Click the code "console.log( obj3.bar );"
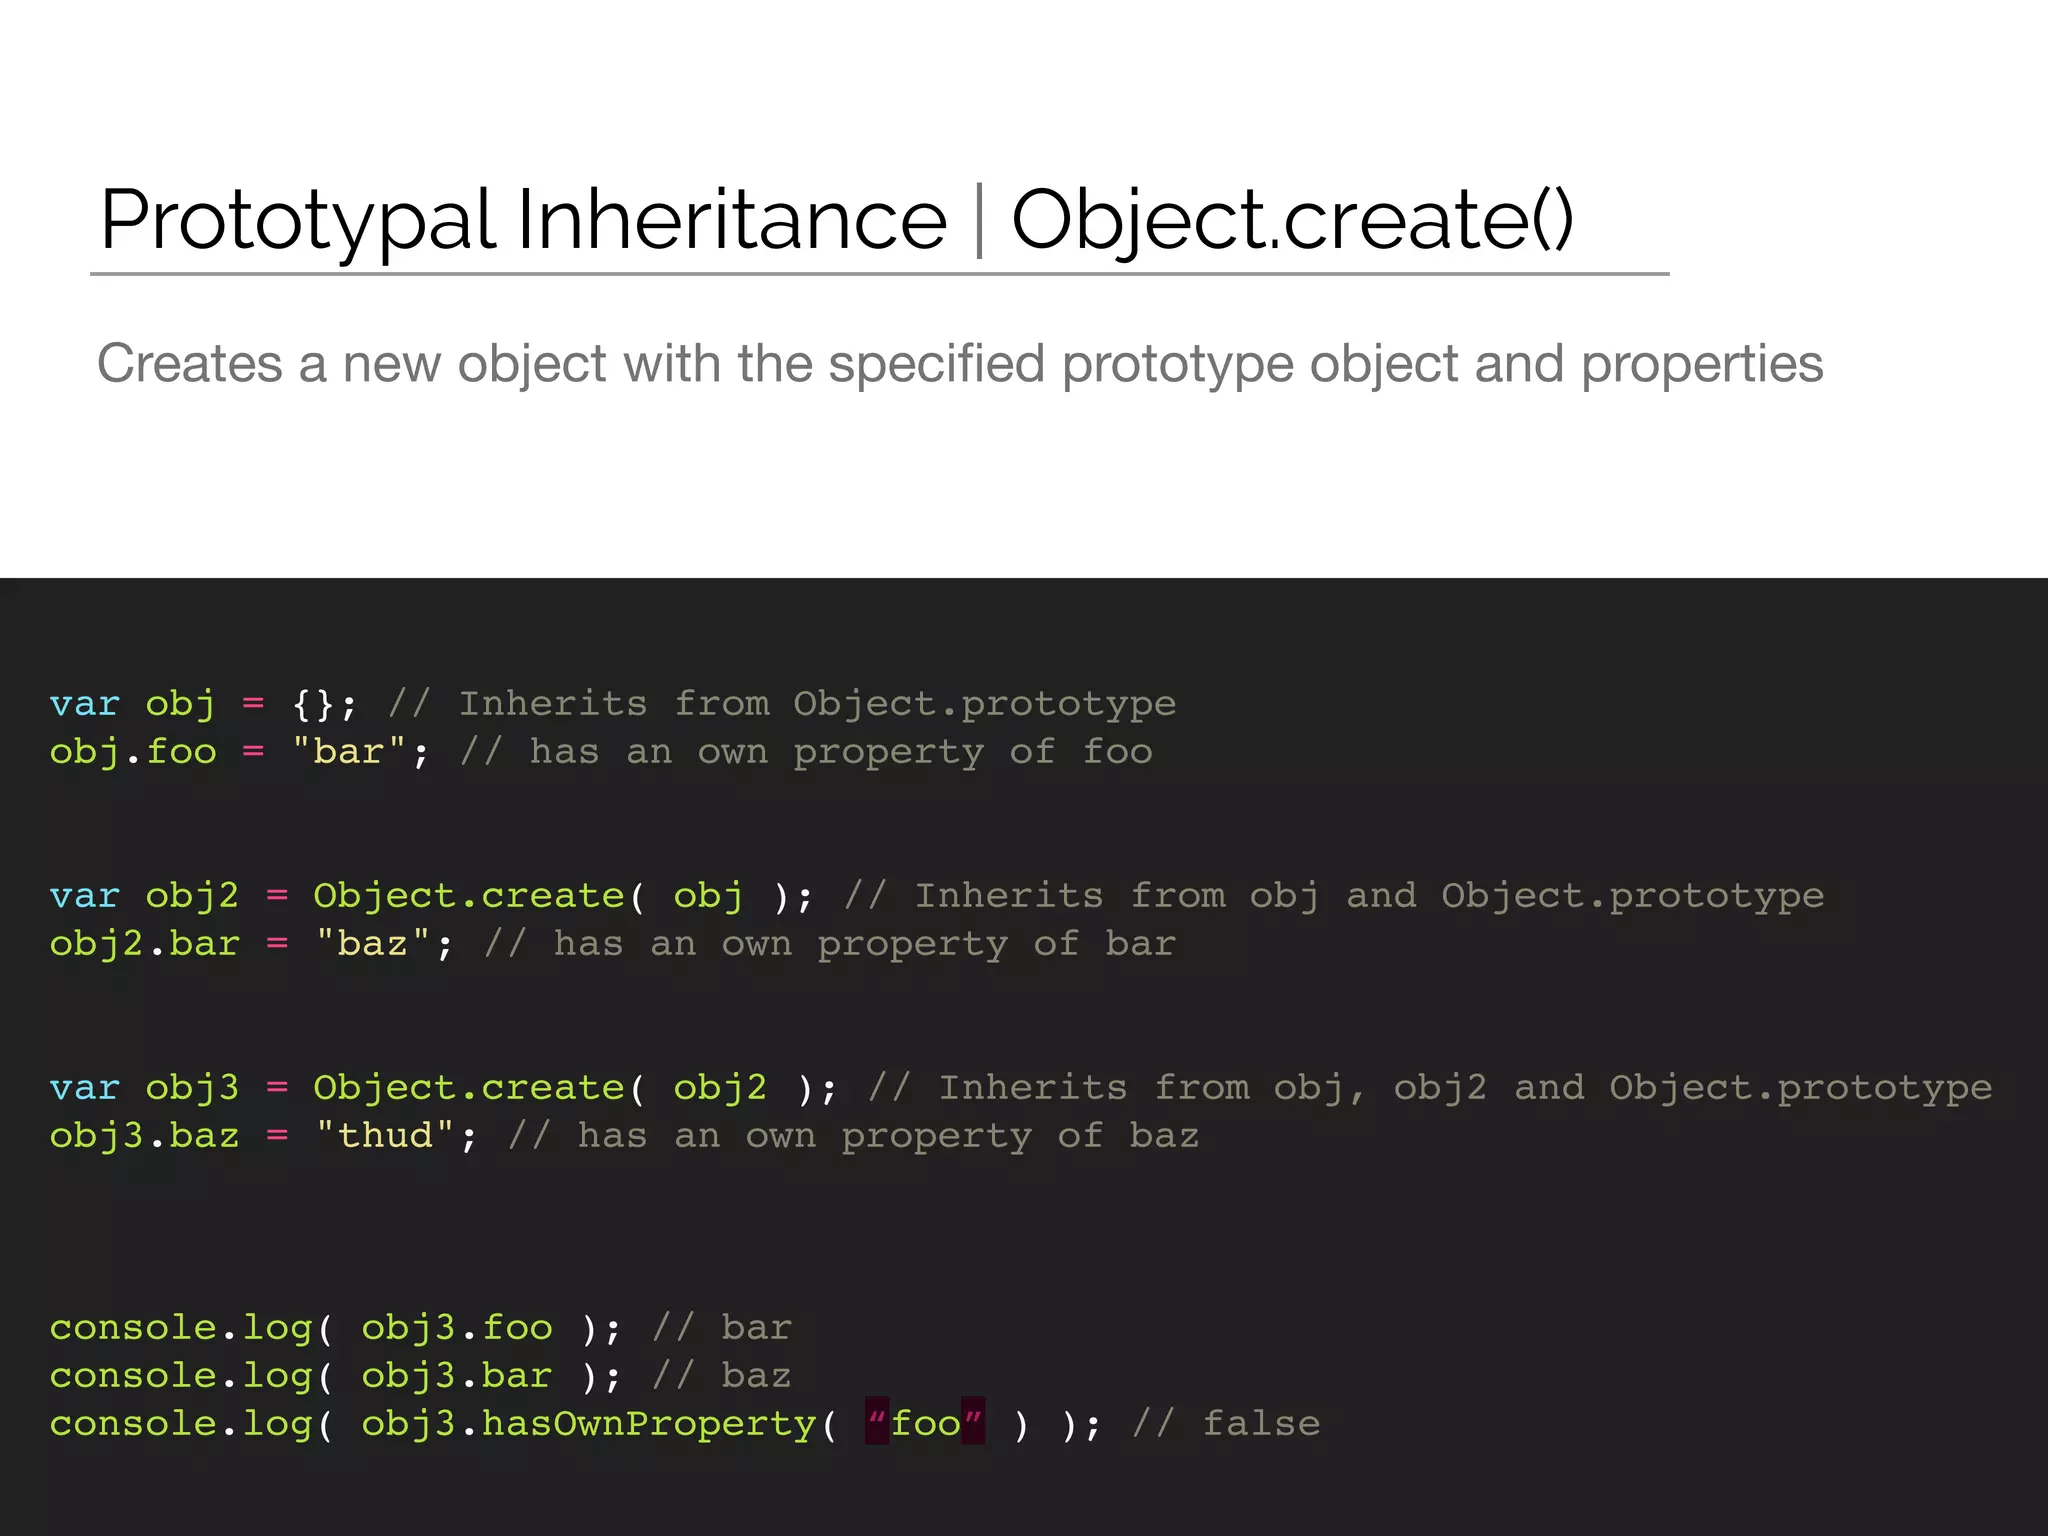Screen dimensions: 2048x1536 click(336, 1376)
